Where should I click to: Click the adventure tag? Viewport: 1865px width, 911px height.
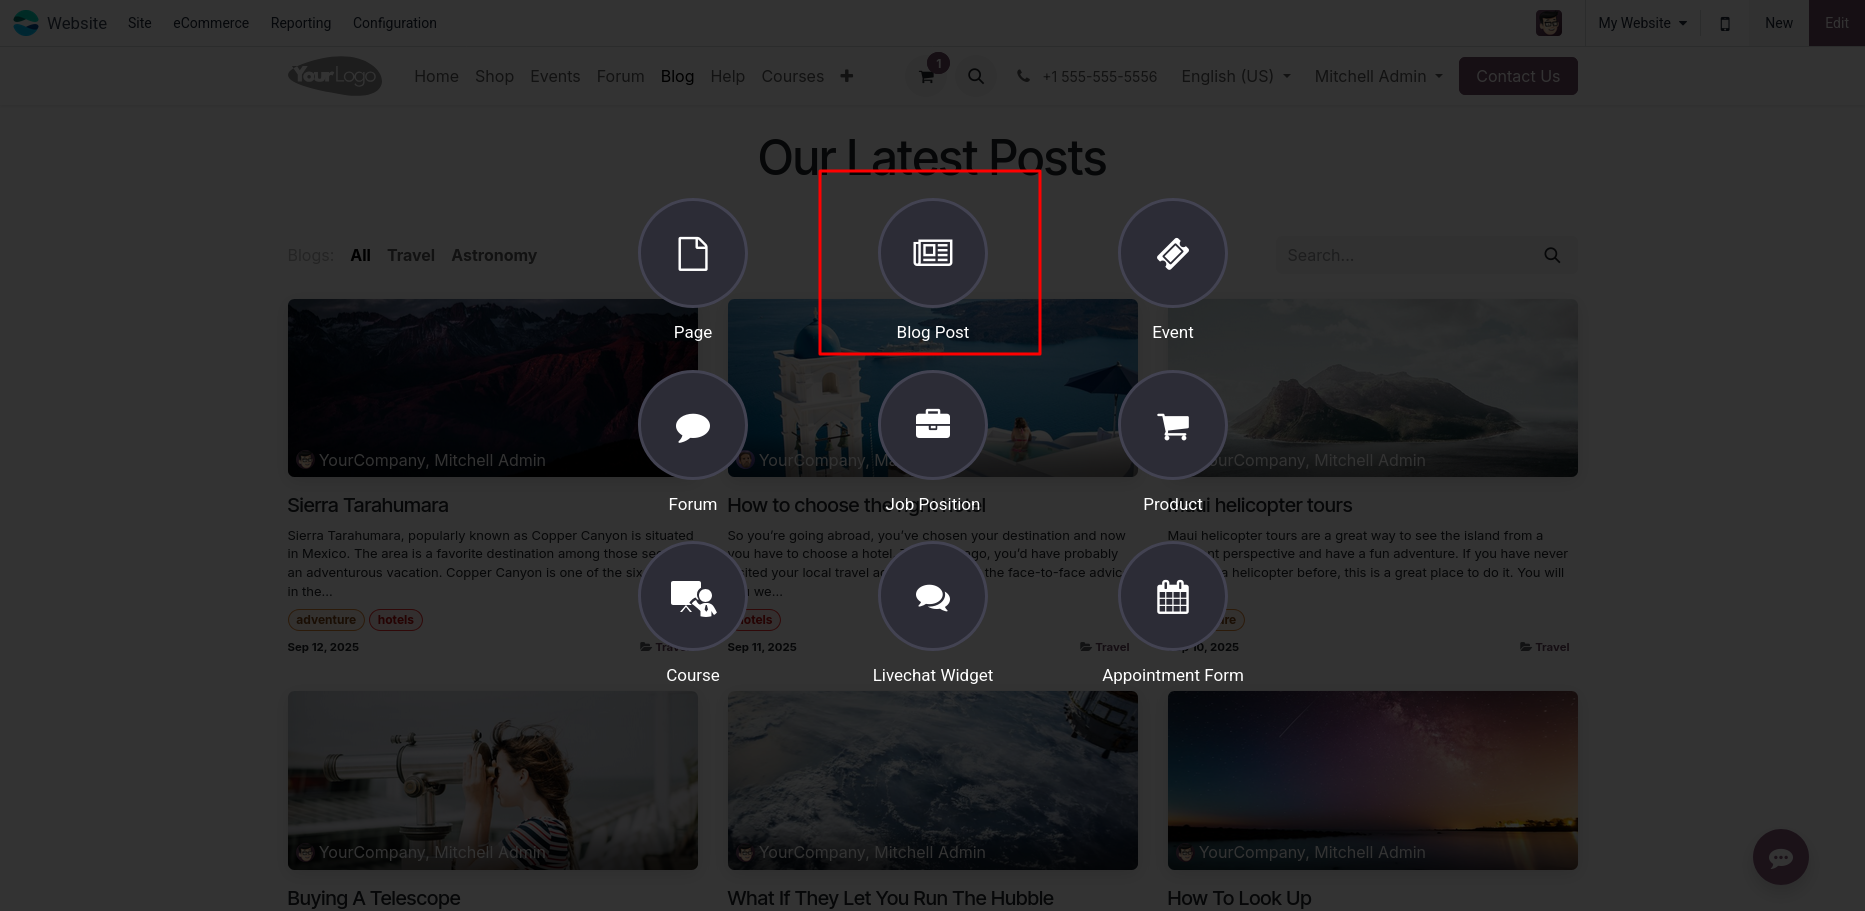pos(326,620)
